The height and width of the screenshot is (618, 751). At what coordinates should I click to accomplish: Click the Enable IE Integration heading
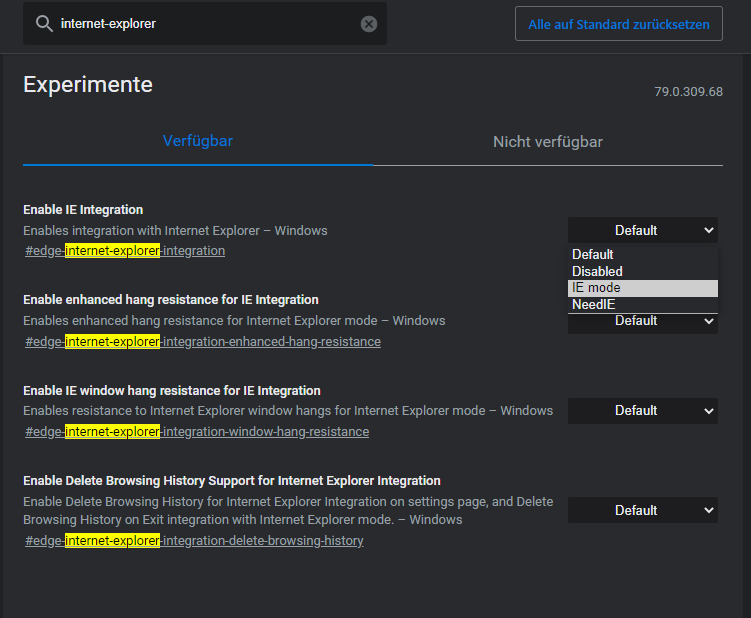(x=83, y=210)
